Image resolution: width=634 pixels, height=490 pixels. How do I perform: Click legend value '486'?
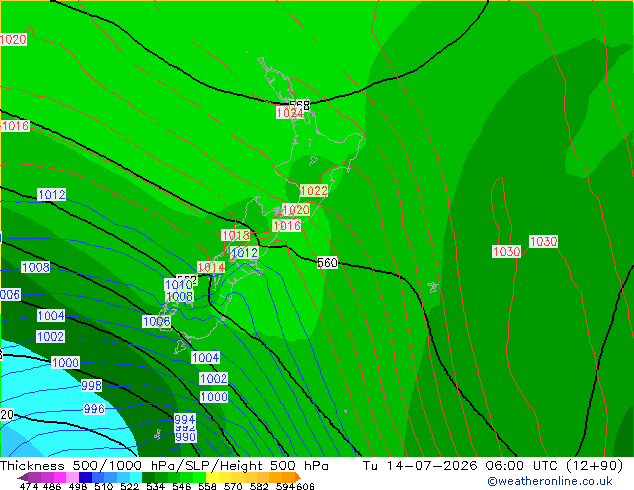(52, 486)
